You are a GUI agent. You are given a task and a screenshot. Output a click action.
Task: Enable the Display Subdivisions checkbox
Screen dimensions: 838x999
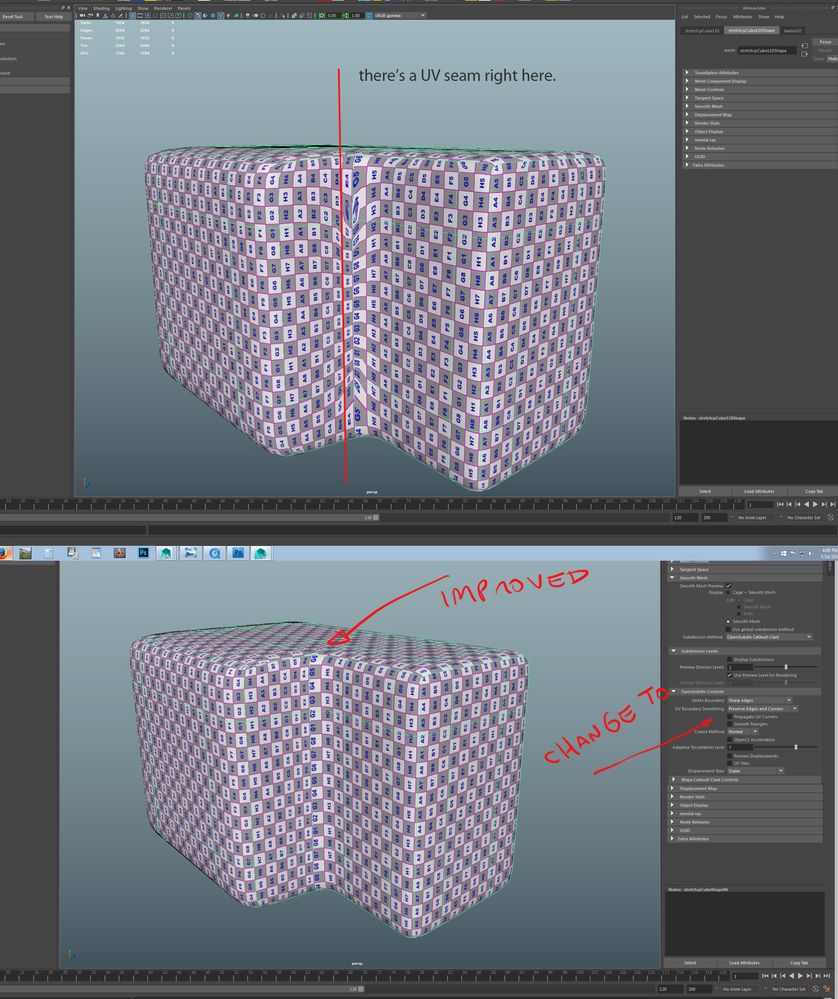click(x=730, y=659)
